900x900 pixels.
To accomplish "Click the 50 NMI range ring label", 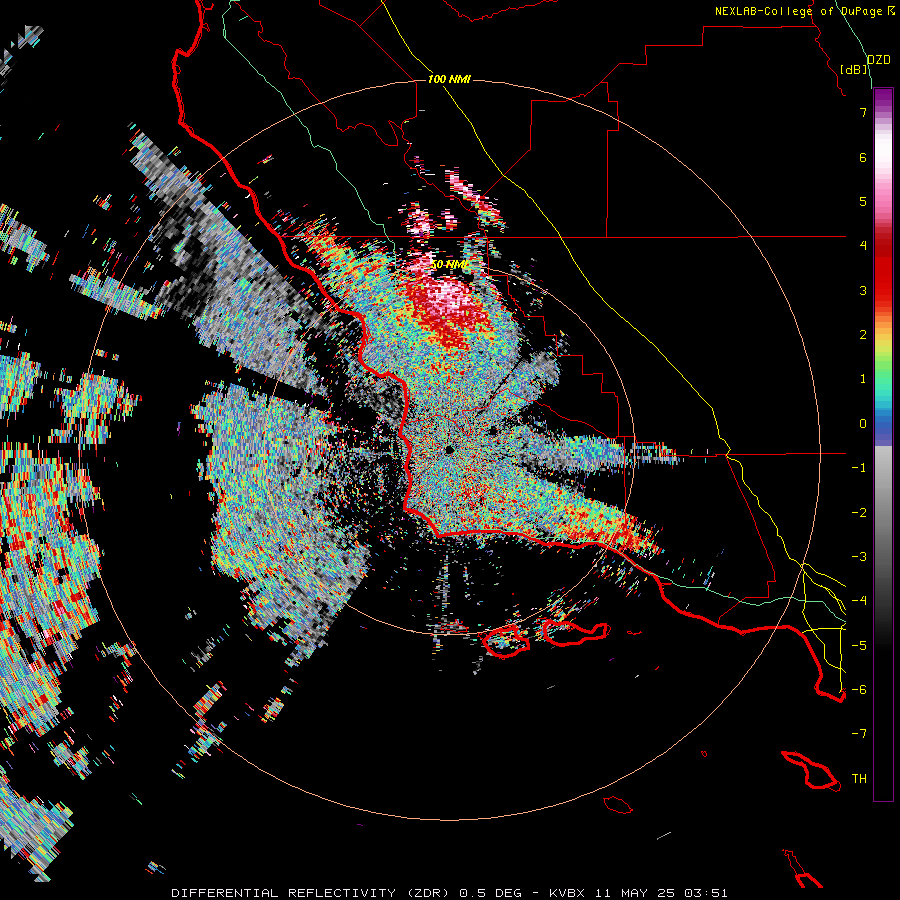I will click(449, 264).
